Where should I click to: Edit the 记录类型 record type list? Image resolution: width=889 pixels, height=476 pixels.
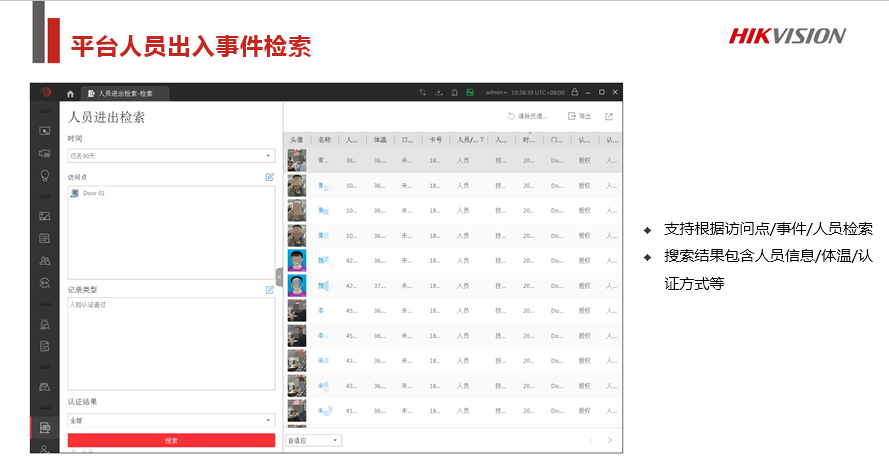[269, 290]
